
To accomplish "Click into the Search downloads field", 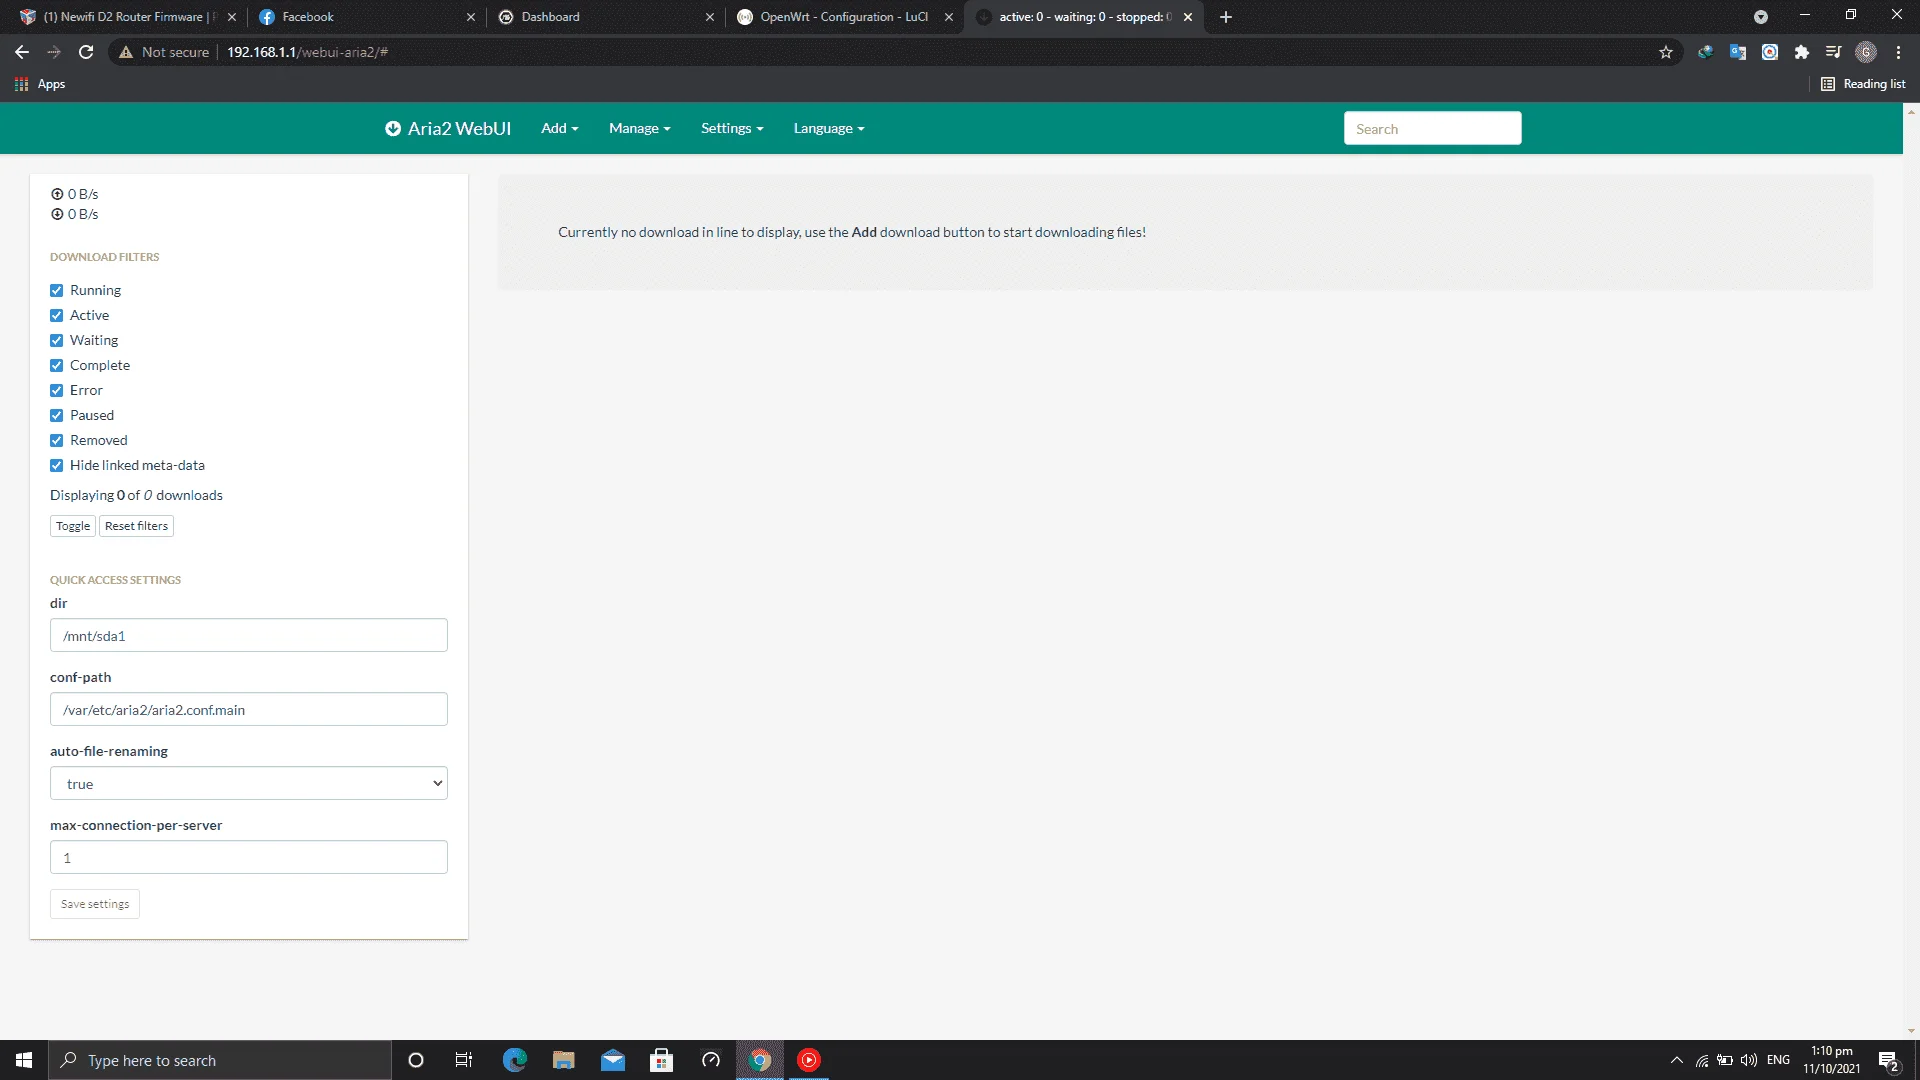I will click(1432, 128).
